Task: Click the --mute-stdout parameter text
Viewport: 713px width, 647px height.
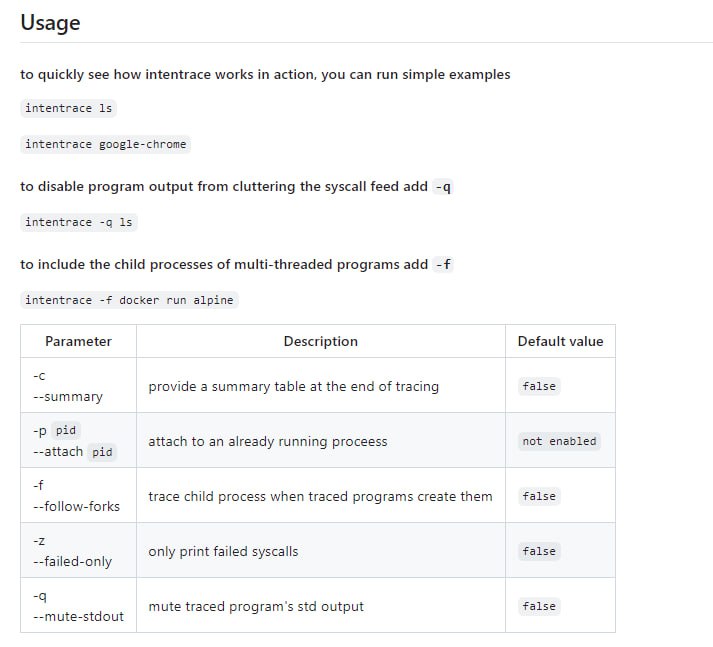Action: coord(78,616)
